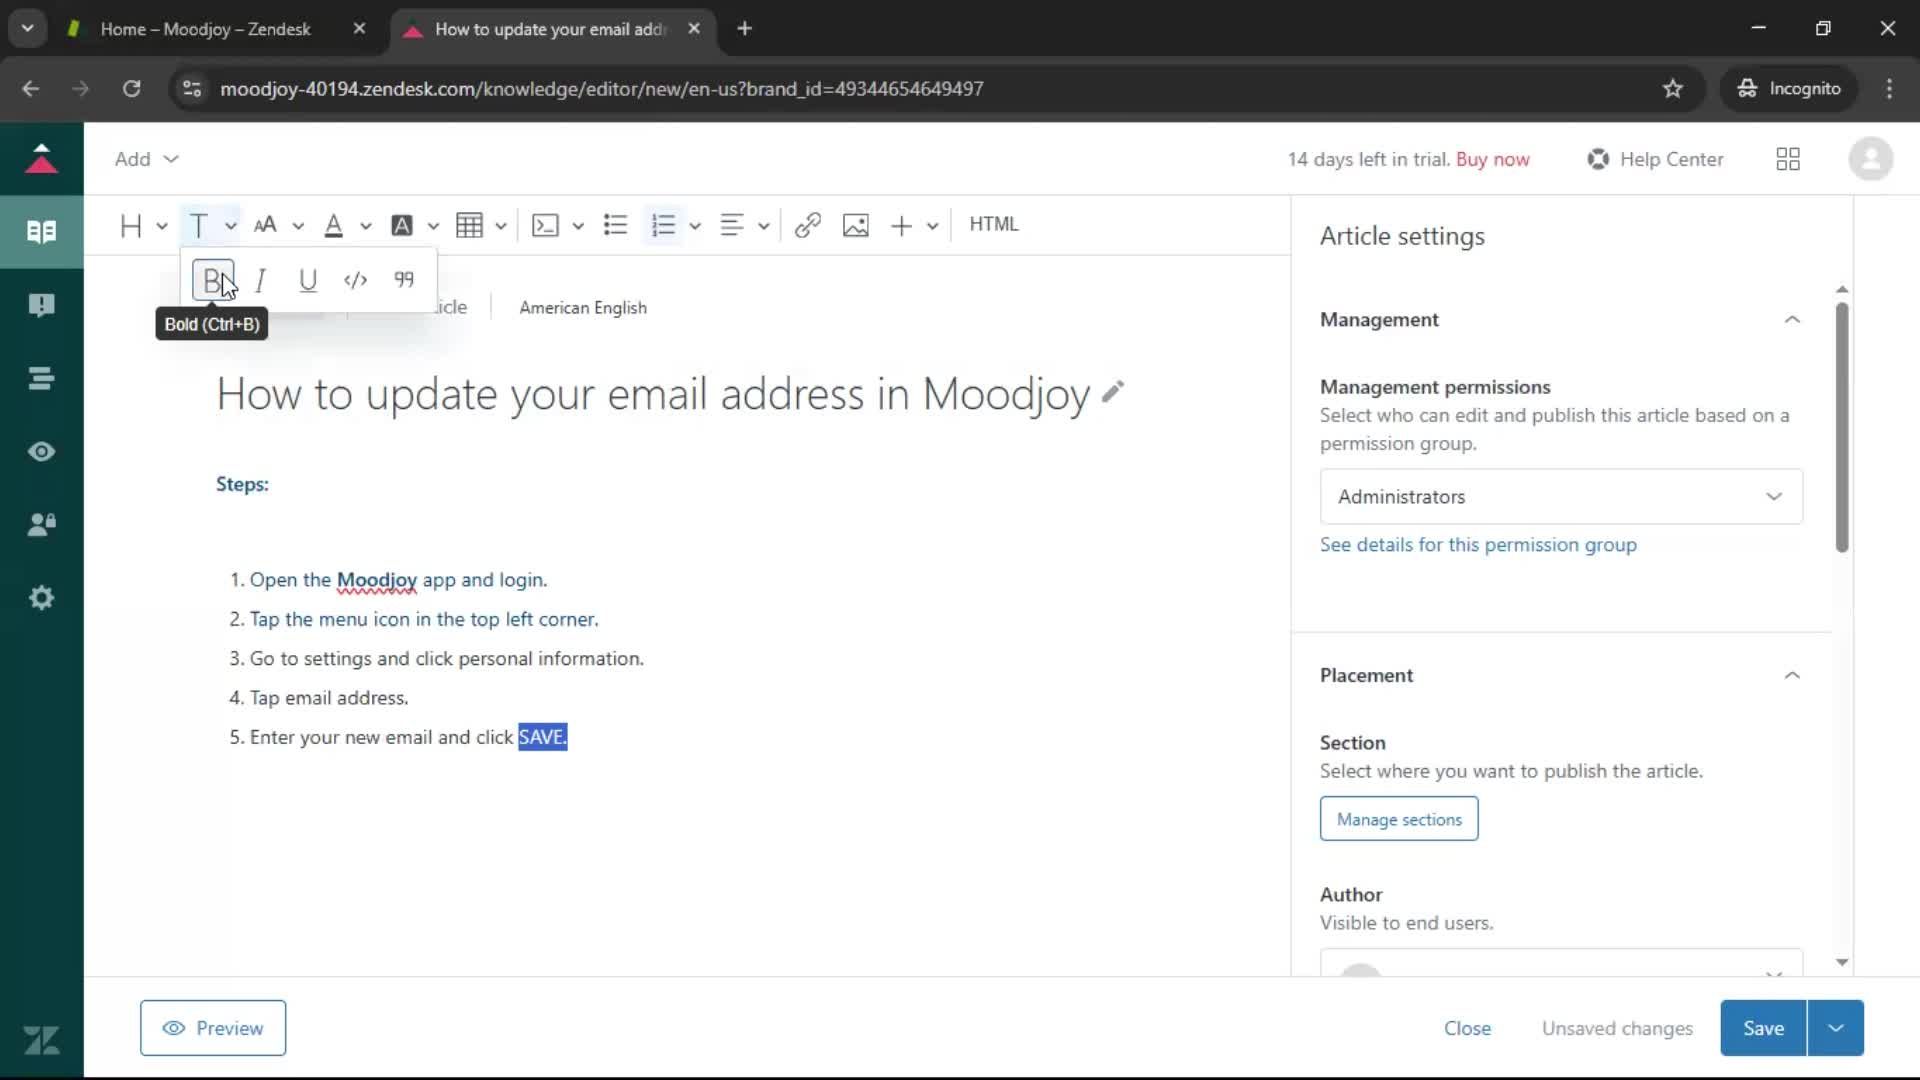Image resolution: width=1920 pixels, height=1080 pixels.
Task: Apply block quote formatting
Action: tap(404, 280)
